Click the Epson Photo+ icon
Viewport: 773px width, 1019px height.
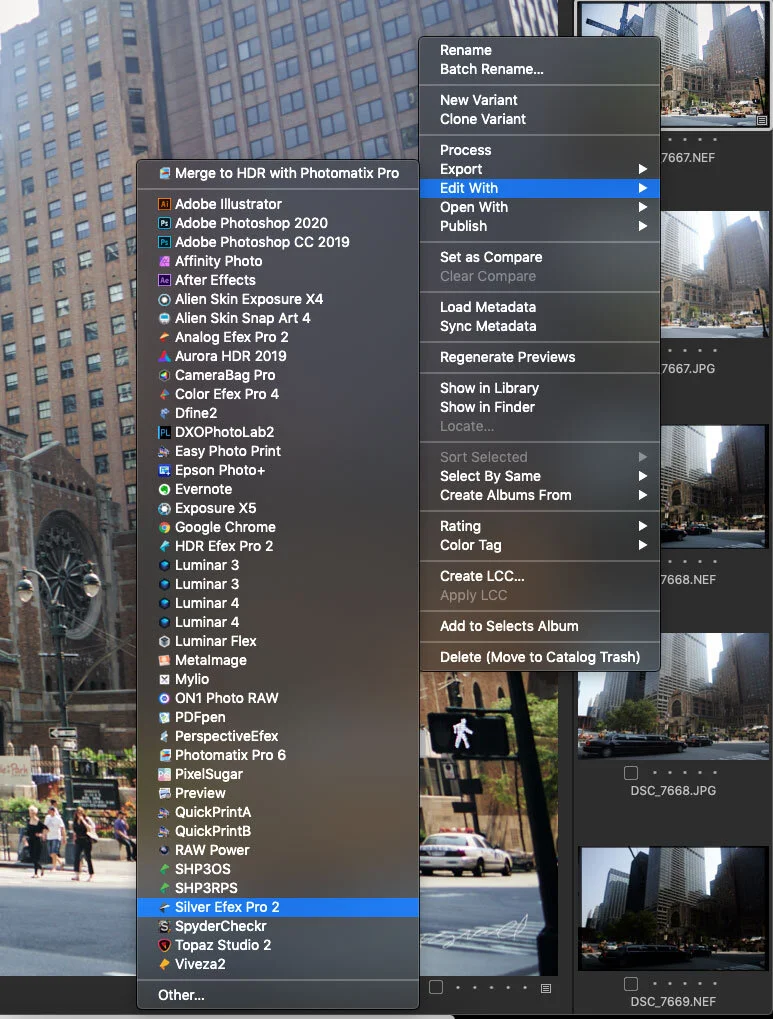point(164,470)
